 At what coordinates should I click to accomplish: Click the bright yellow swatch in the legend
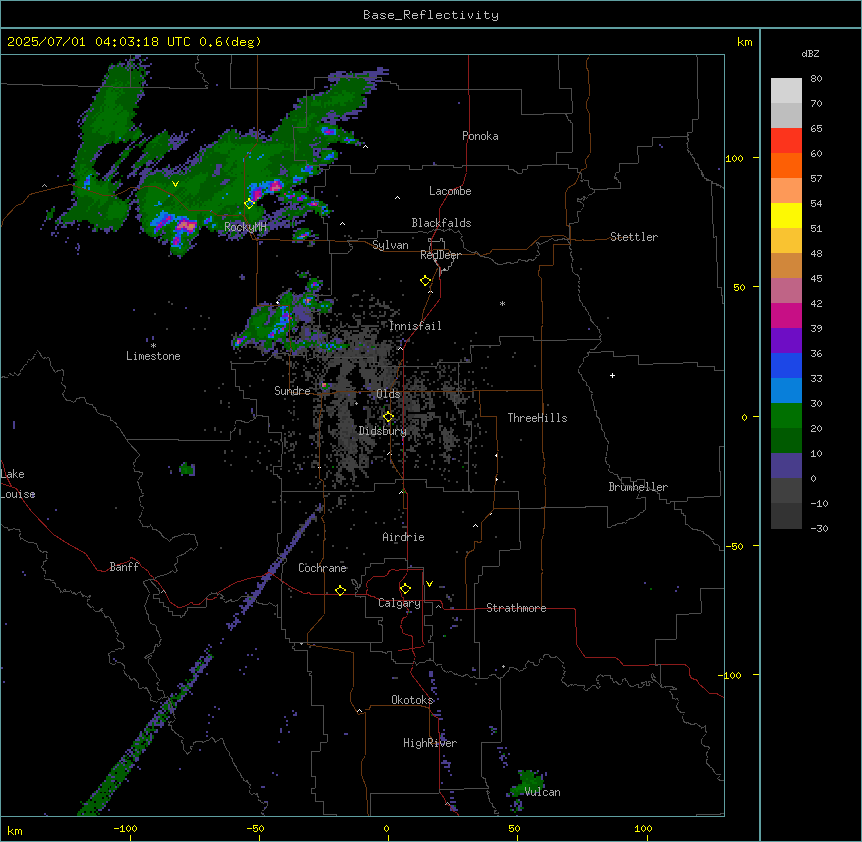pos(786,215)
